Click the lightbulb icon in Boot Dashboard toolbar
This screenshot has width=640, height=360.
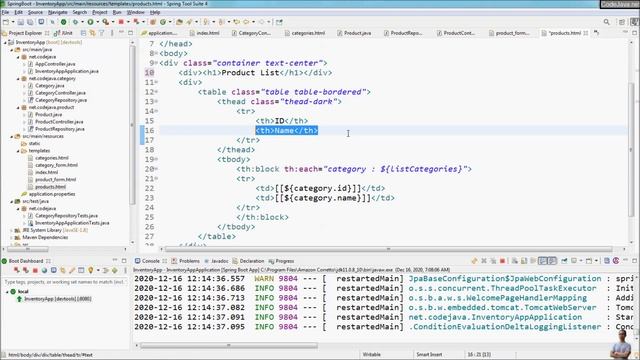tap(91, 270)
